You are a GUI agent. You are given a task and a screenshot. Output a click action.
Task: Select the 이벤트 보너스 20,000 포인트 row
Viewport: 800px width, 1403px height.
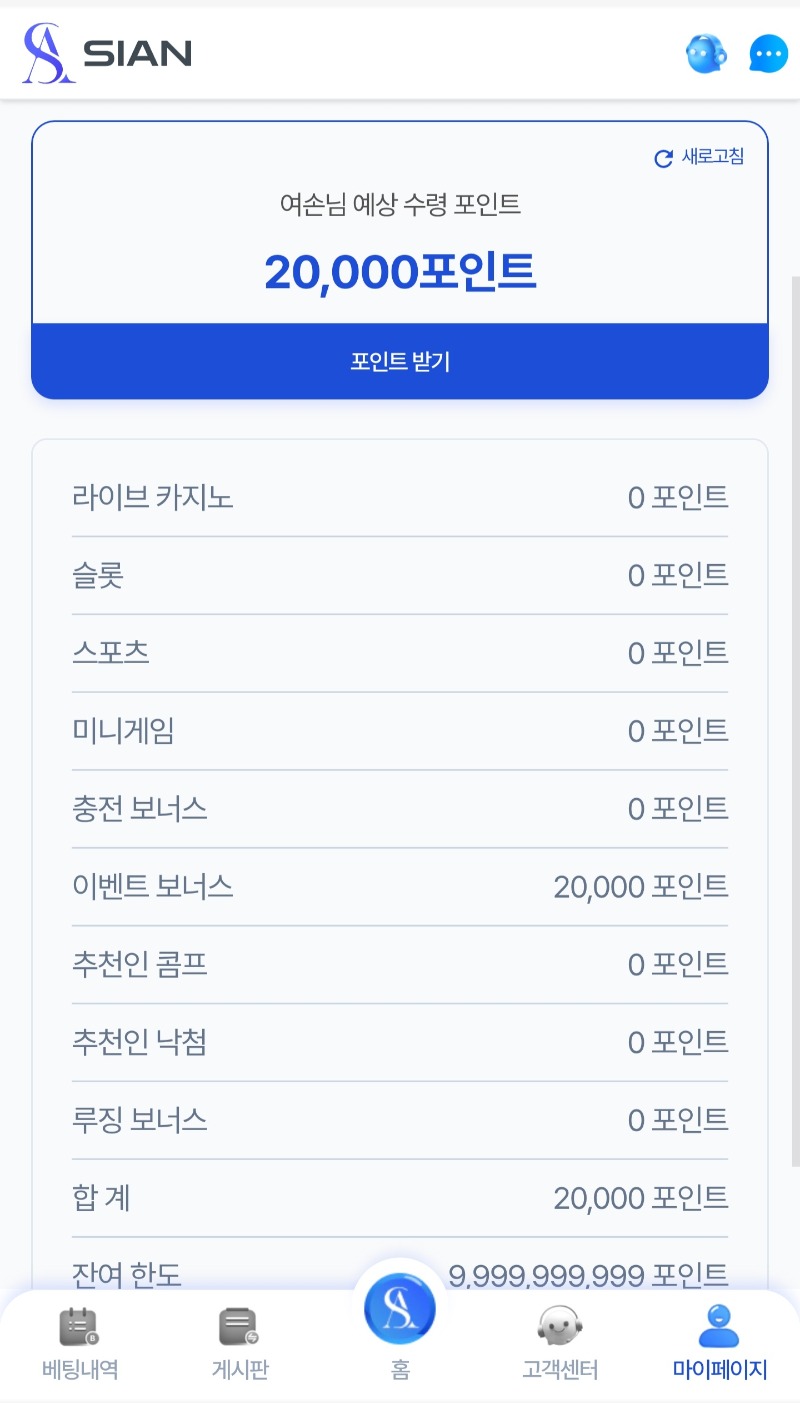pyautogui.click(x=400, y=887)
